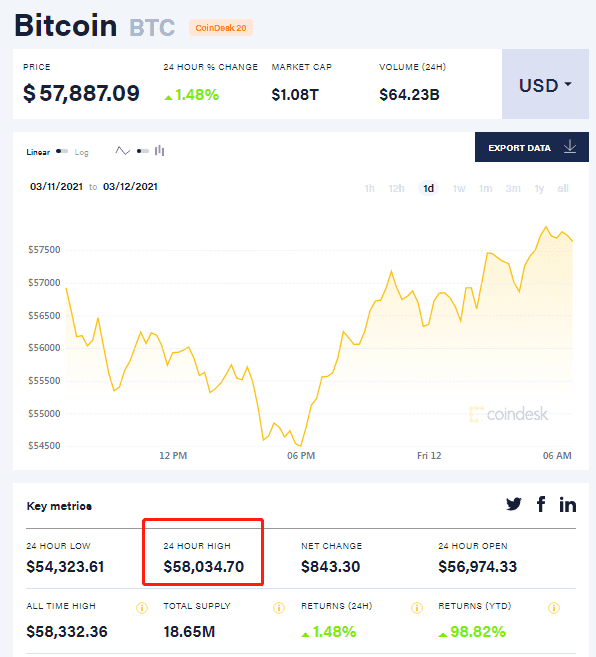Select the all time range

tap(563, 189)
